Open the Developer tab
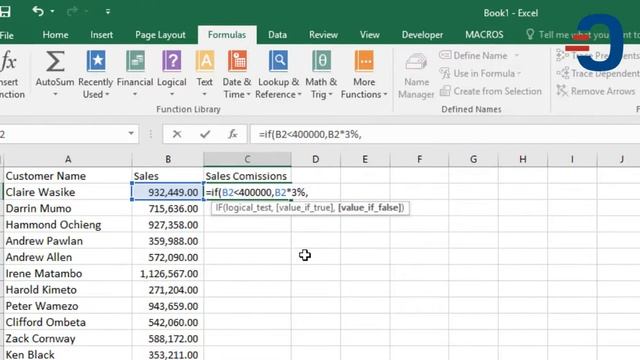The image size is (640, 360). tap(422, 35)
